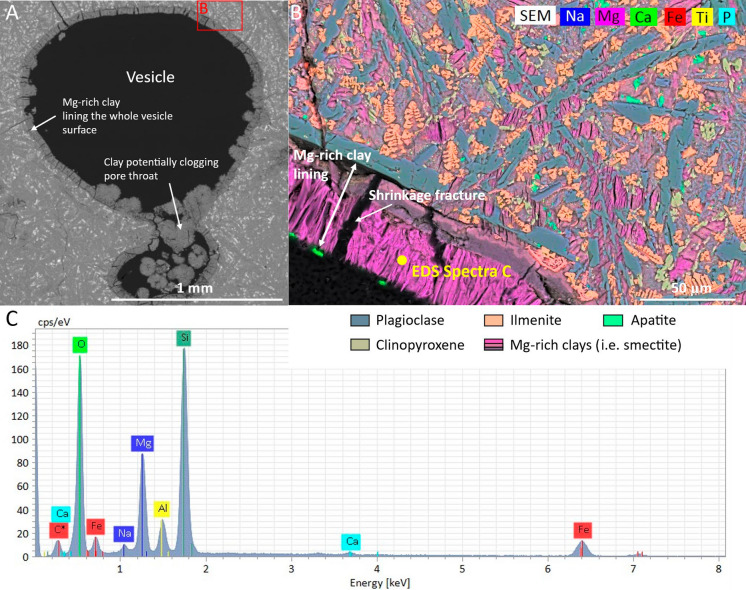746x590 pixels.
Task: Click the Si peak label in the spectrum
Action: 185,338
